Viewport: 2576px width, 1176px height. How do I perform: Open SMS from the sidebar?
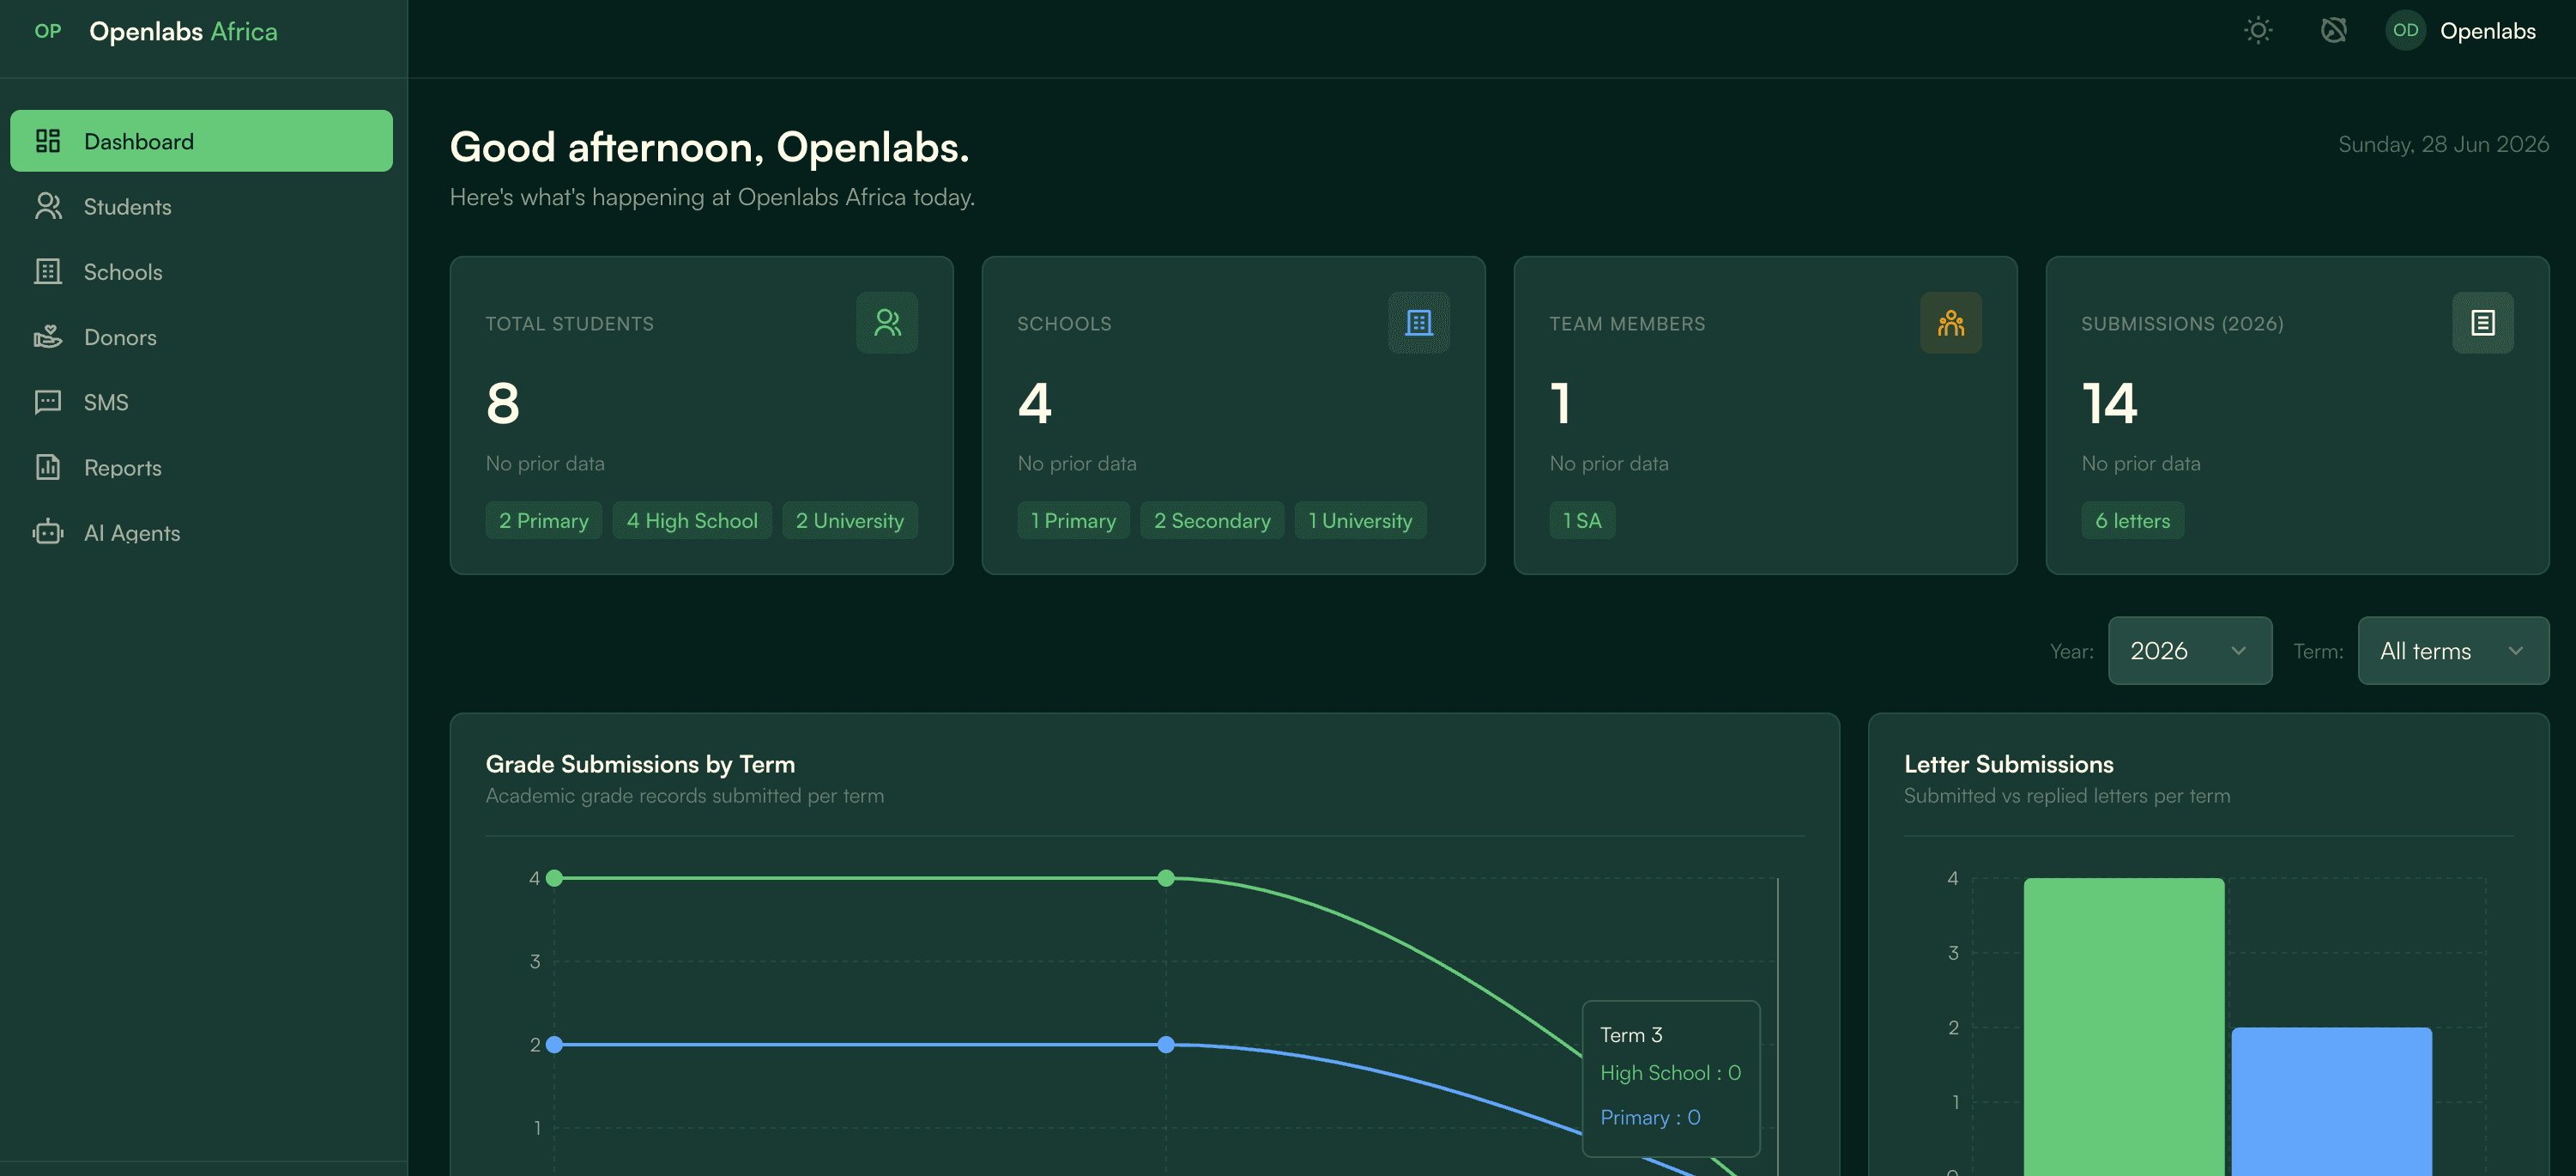(201, 402)
